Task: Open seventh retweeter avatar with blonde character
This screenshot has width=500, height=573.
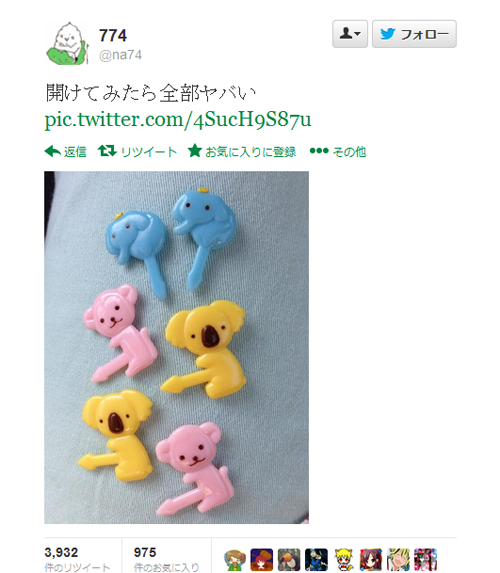Action: (398, 559)
